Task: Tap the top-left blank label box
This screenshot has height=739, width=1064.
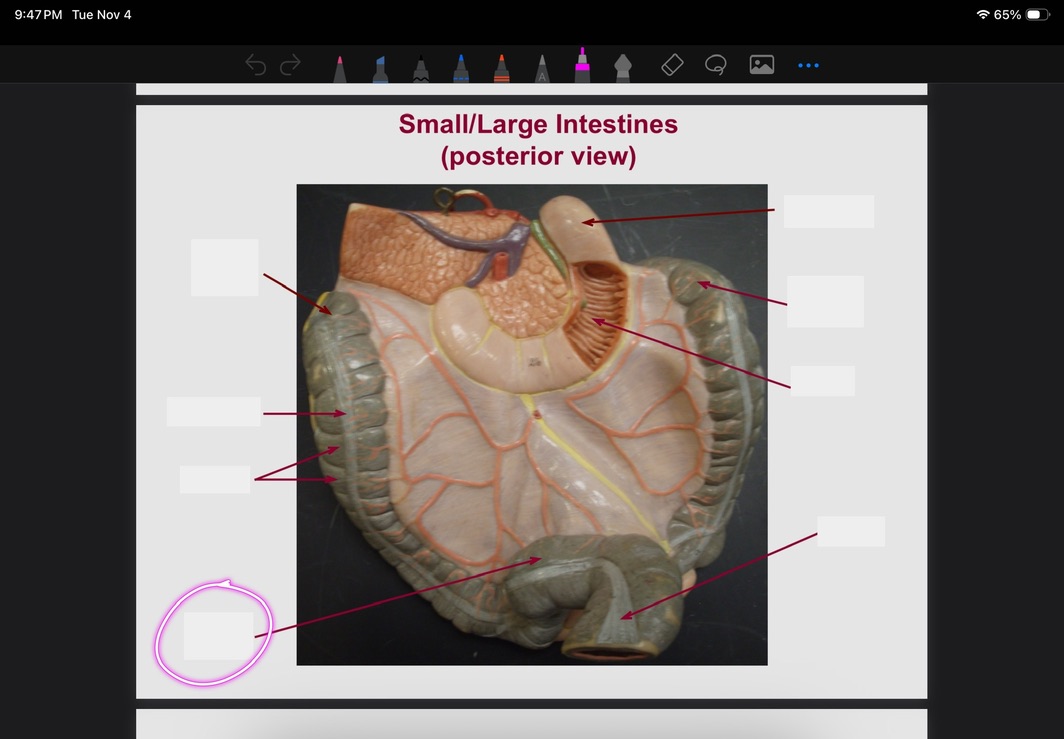Action: (224, 267)
